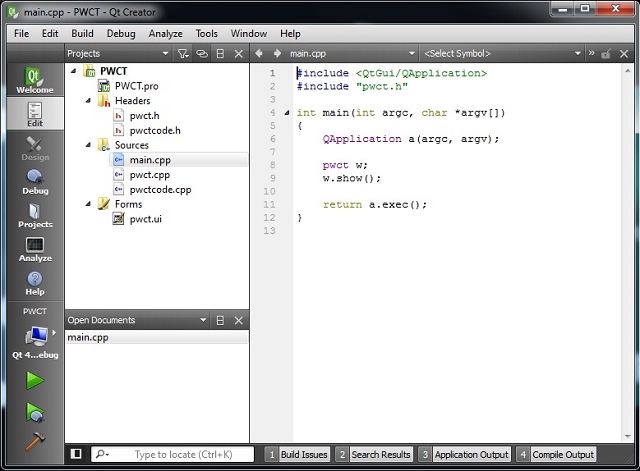Image resolution: width=640 pixels, height=471 pixels.
Task: Switch to Edit mode
Action: [x=35, y=114]
